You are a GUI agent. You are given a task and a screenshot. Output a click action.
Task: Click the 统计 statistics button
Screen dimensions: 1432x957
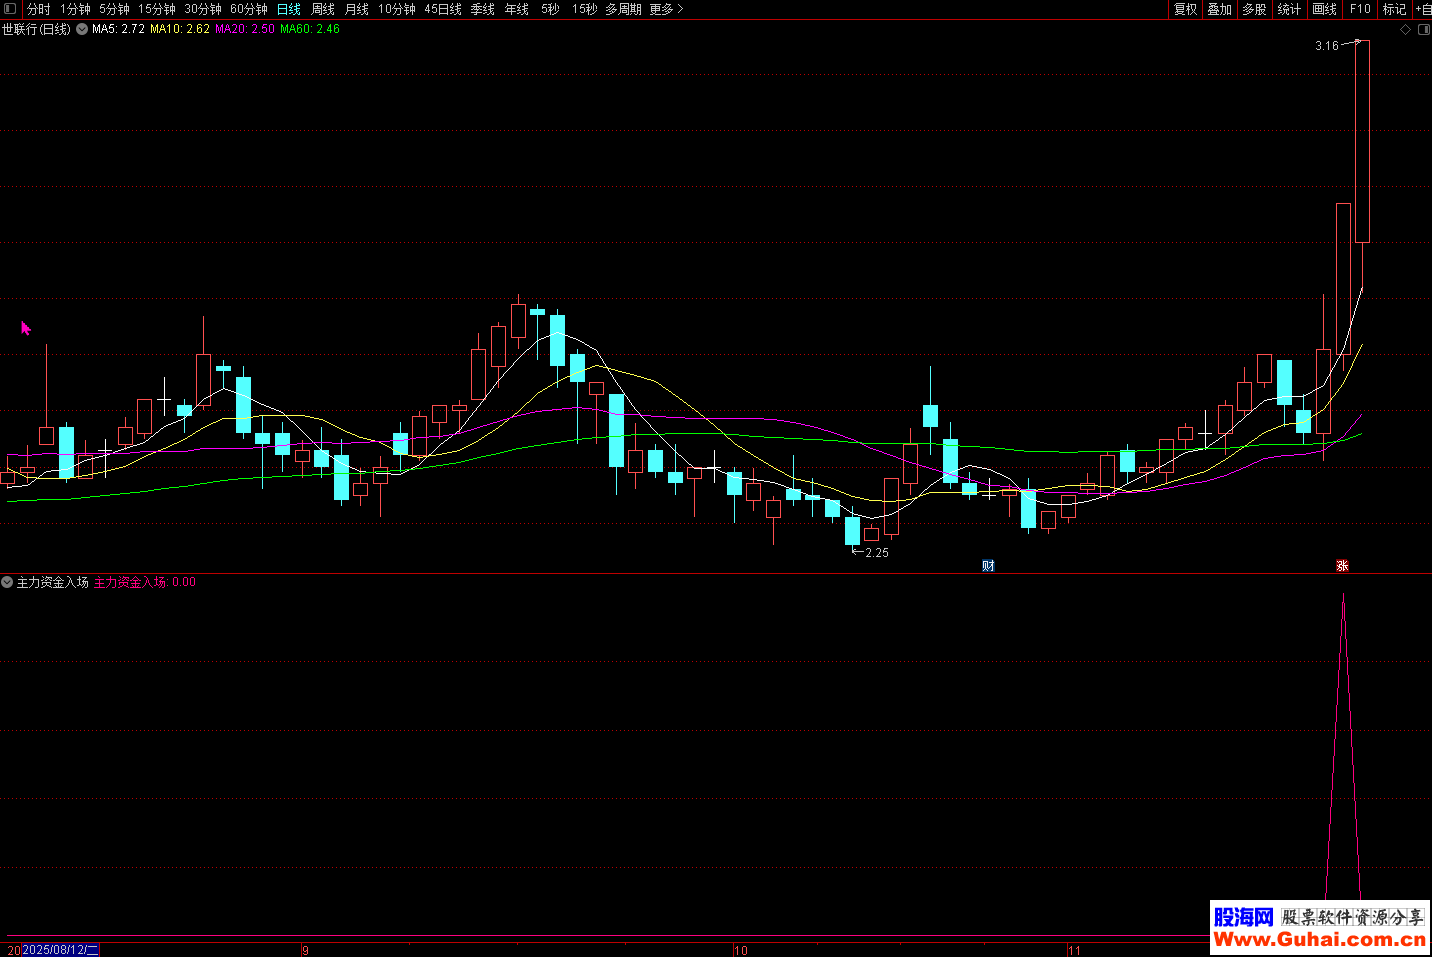[x=1289, y=9]
